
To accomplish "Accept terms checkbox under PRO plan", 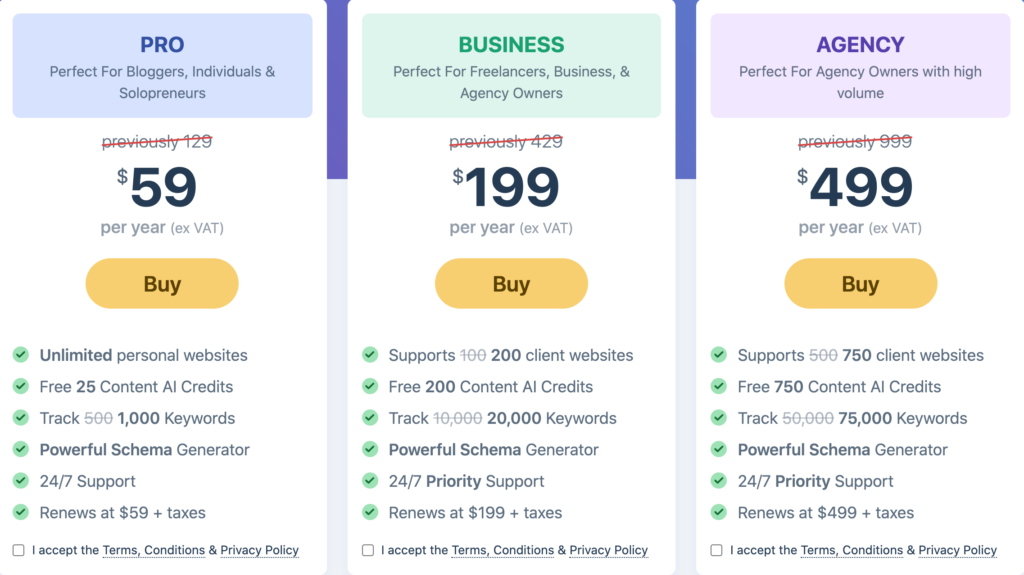I will (18, 550).
